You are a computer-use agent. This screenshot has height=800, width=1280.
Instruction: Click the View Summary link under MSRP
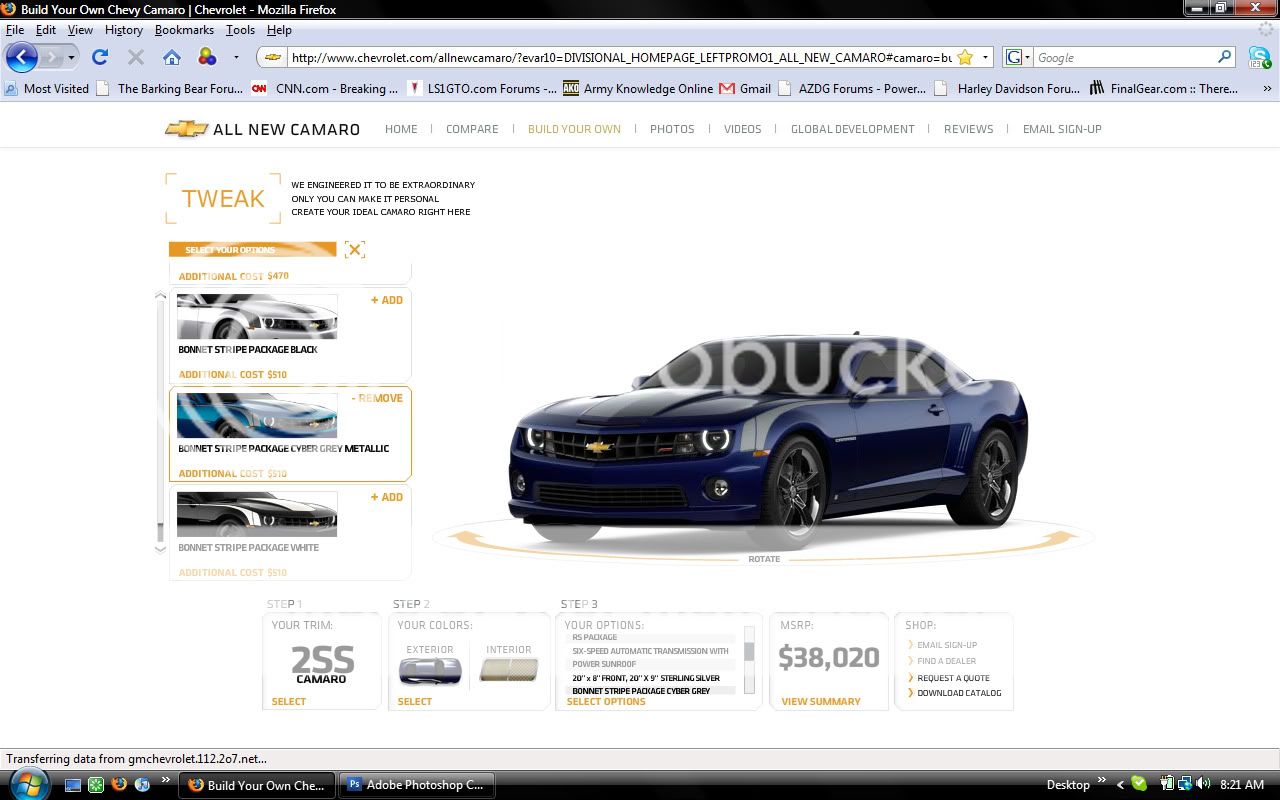click(820, 701)
